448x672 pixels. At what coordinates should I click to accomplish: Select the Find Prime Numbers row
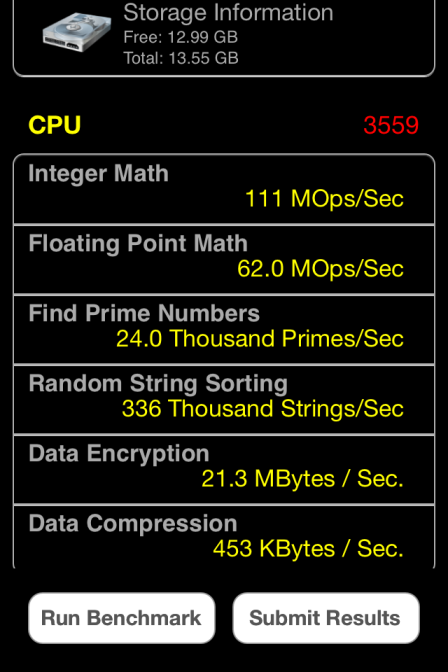pyautogui.click(x=224, y=330)
